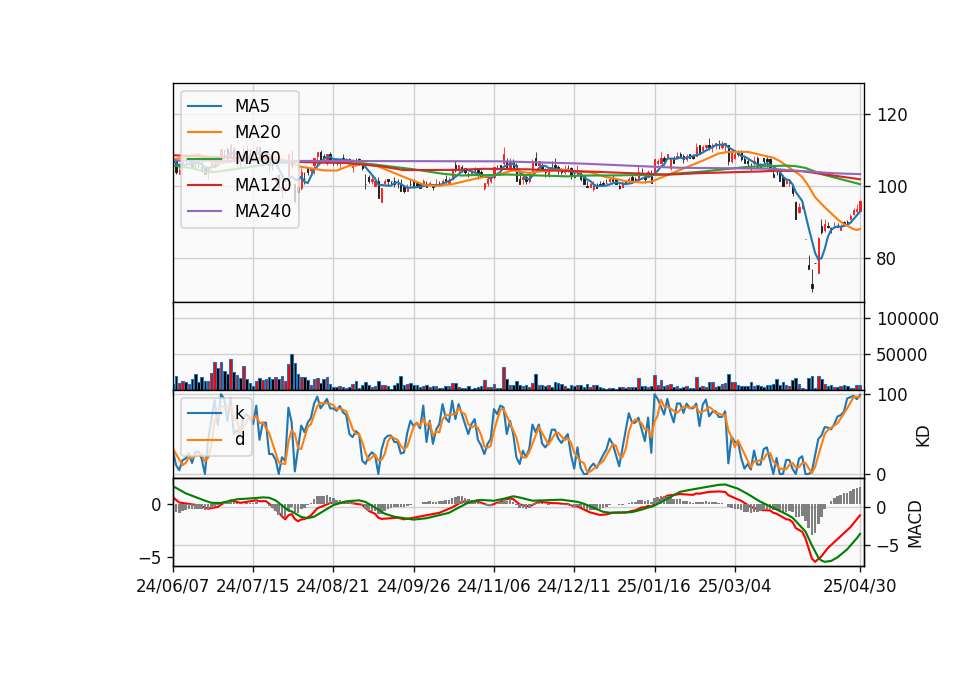Viewport: 960px width, 690px height.
Task: Click the 24/06/07 date tick label
Action: click(173, 586)
